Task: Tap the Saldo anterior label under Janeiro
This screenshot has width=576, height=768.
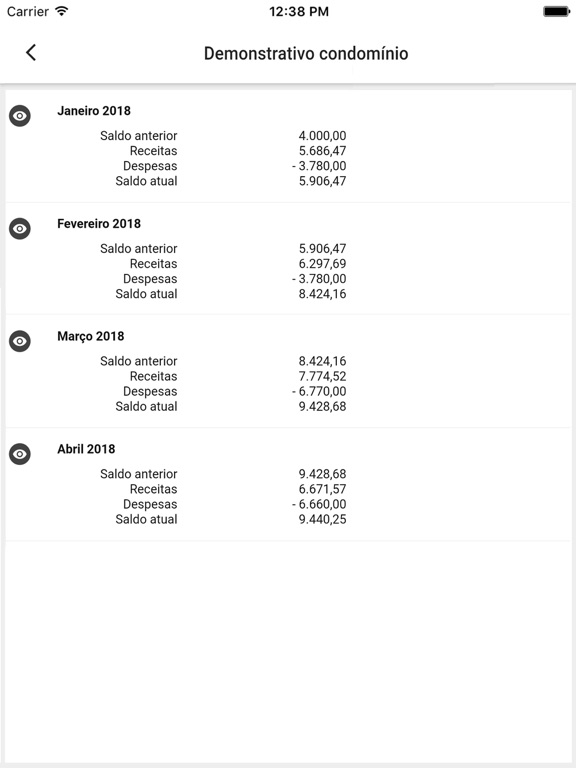Action: (139, 136)
